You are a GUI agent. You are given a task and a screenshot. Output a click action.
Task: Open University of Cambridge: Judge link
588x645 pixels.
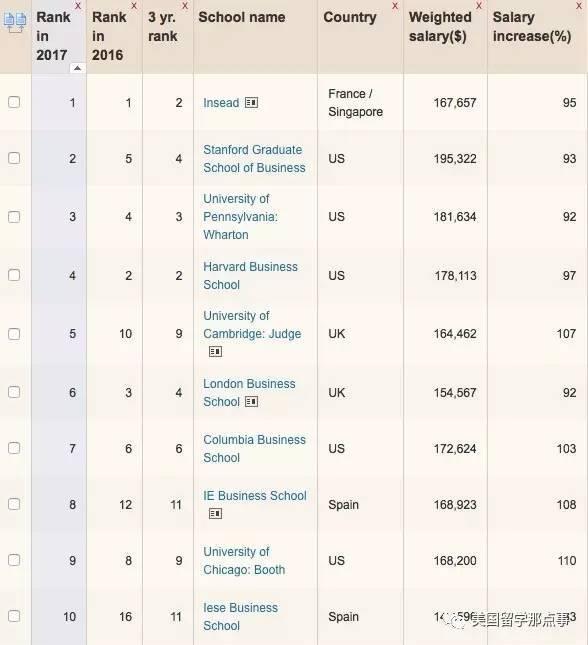[252, 325]
